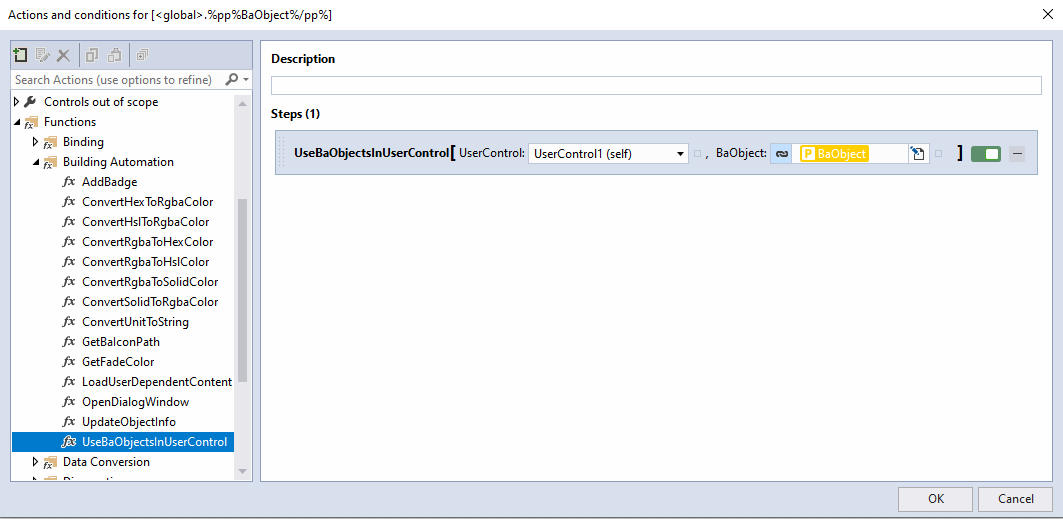Click the step drag handle grip
This screenshot has width=1063, height=519.
coord(283,153)
